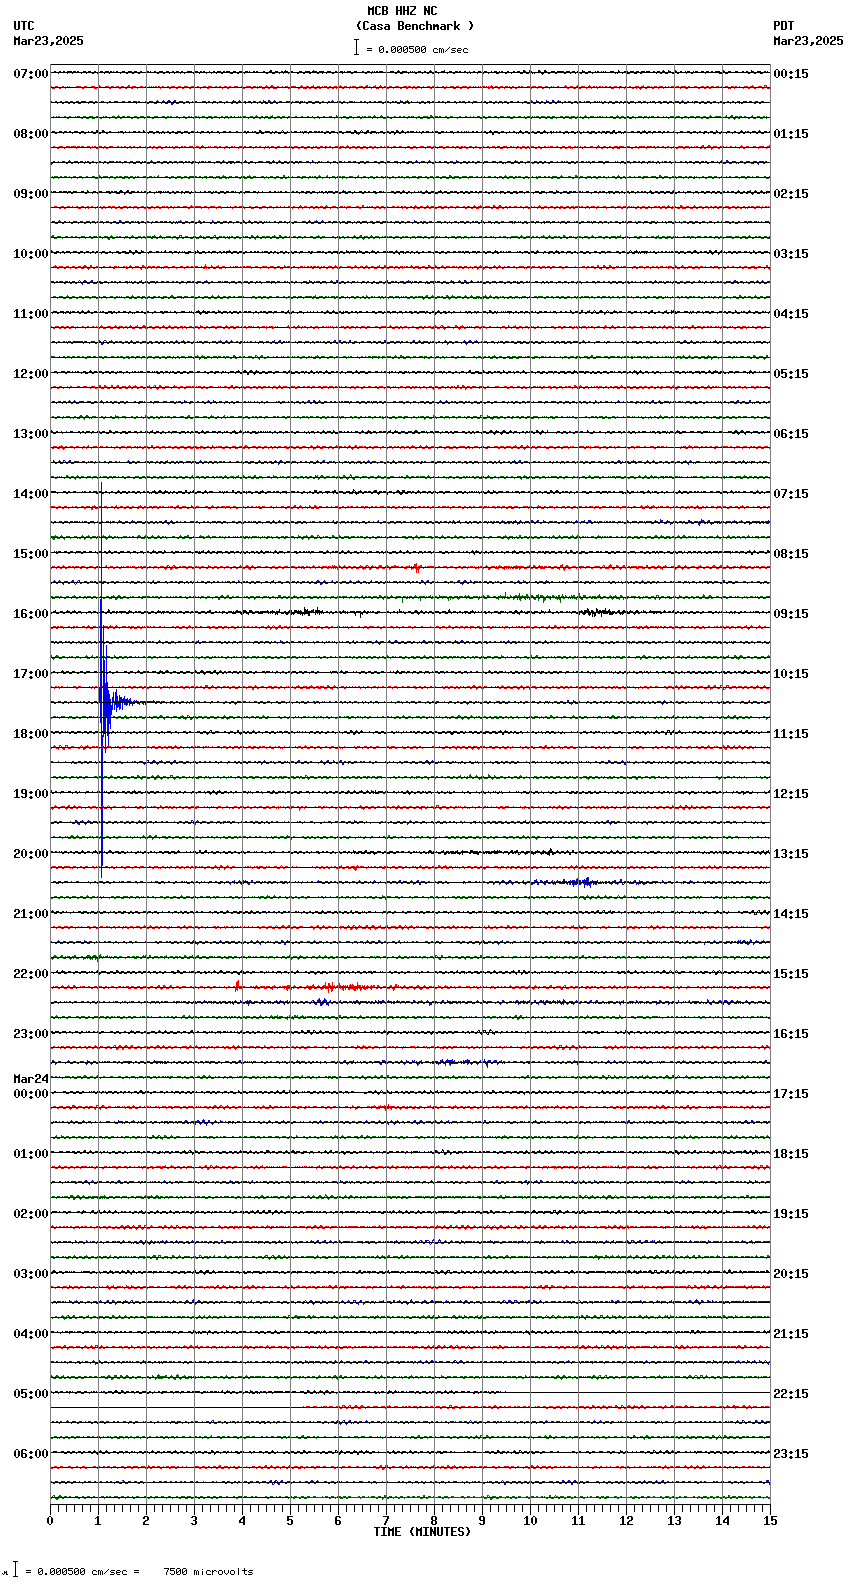850x1584 pixels.
Task: Click the PDT time label '14:15'
Action: [x=791, y=914]
